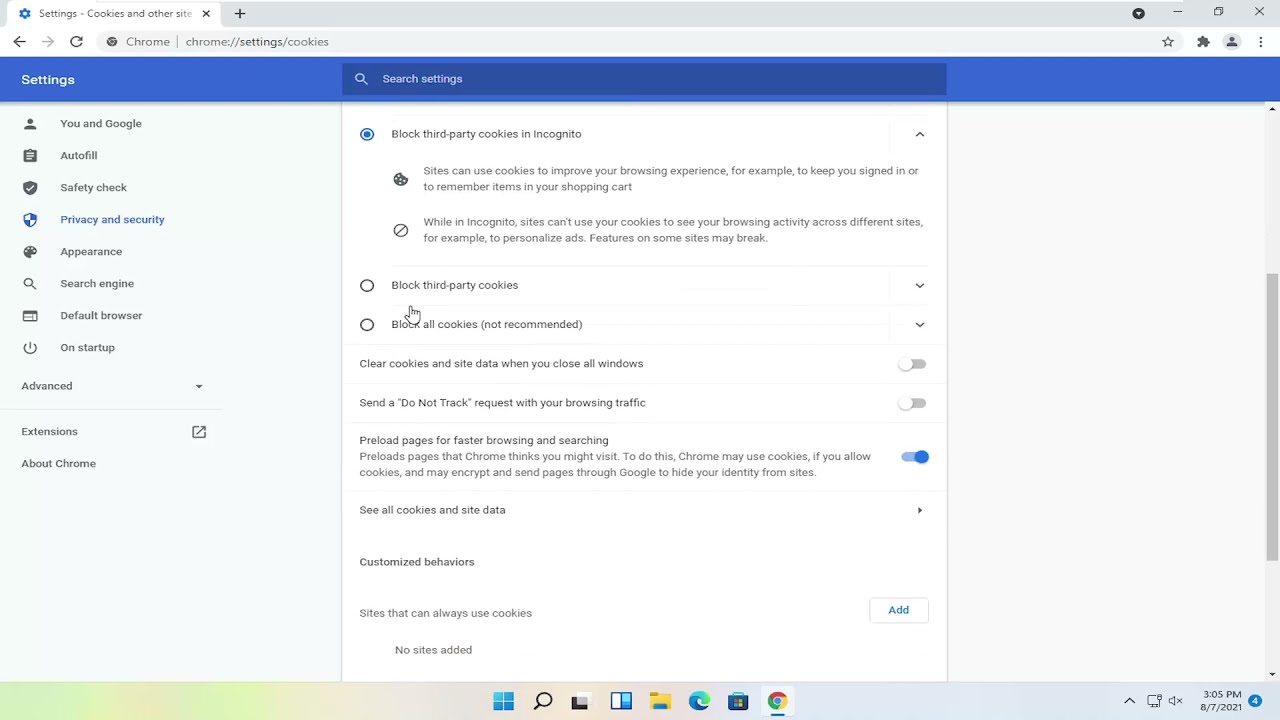Viewport: 1280px width, 720px height.
Task: Open Windows Start menu
Action: point(503,701)
